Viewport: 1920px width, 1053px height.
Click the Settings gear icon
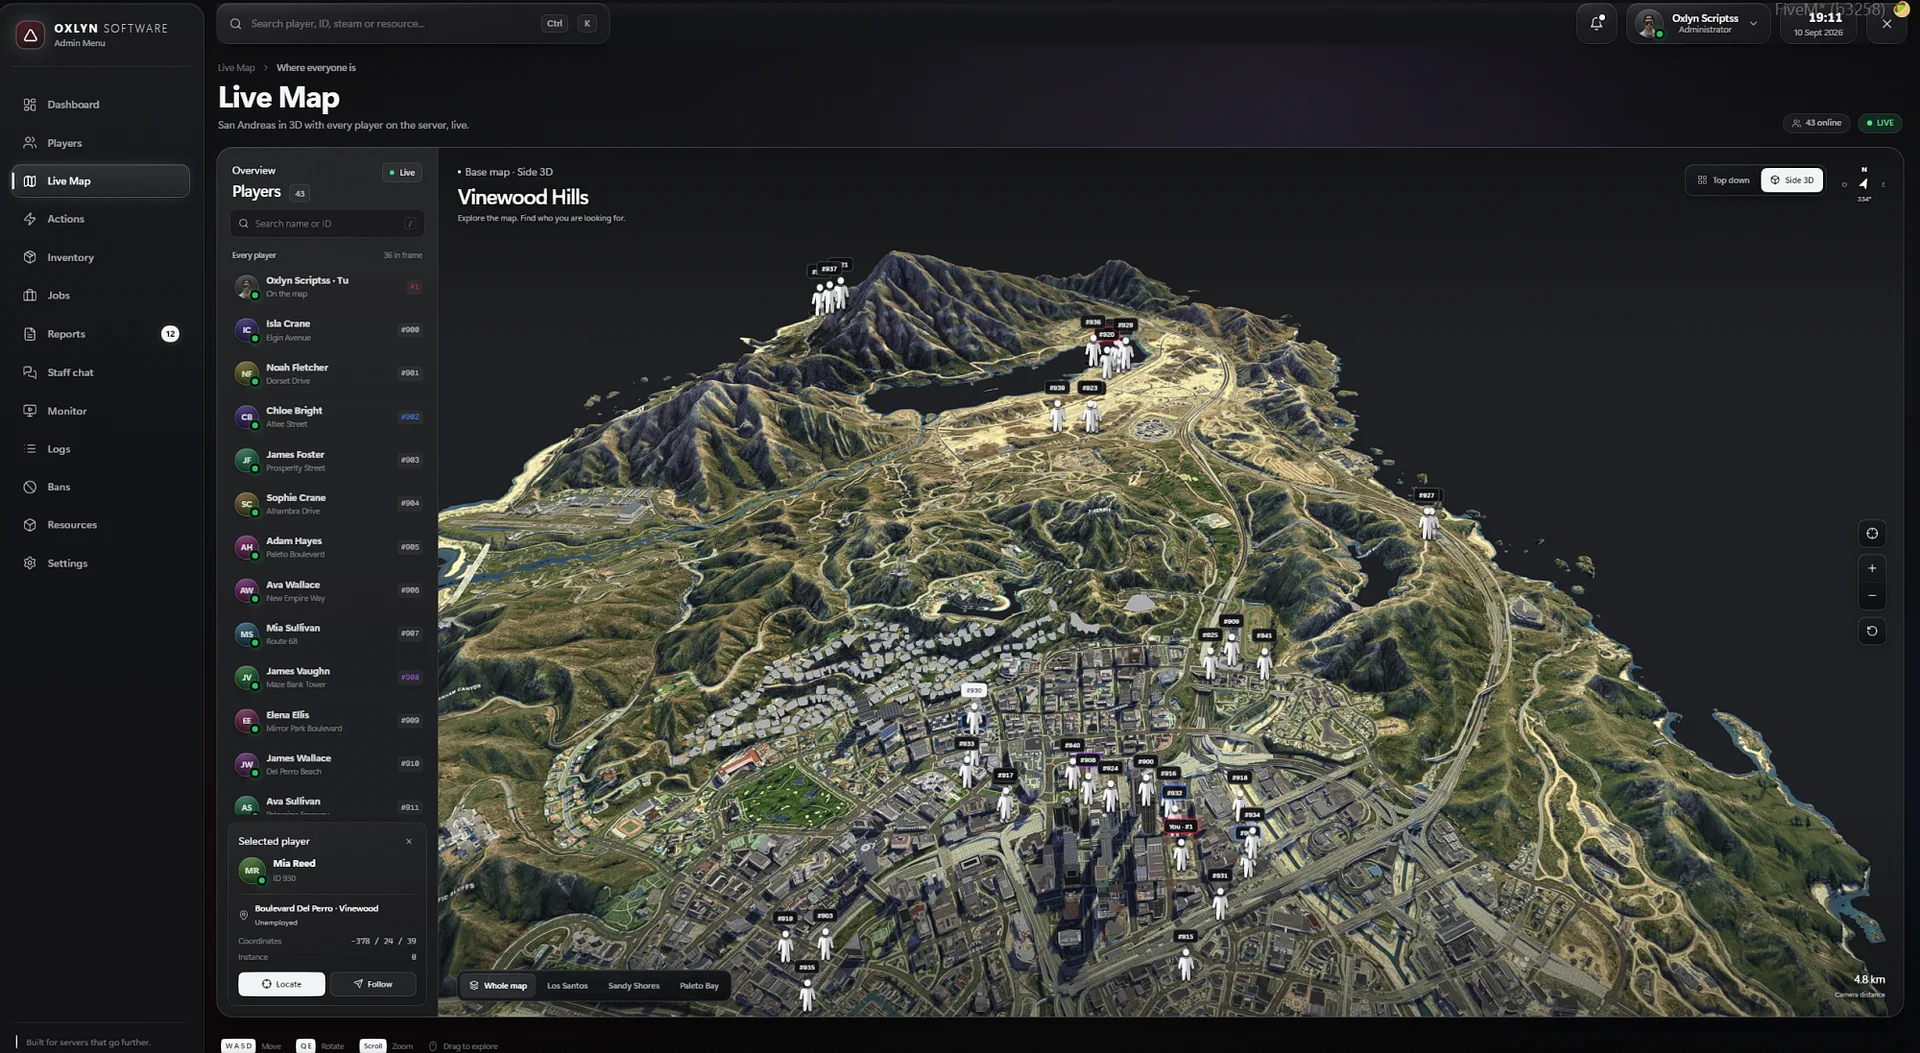coord(30,563)
